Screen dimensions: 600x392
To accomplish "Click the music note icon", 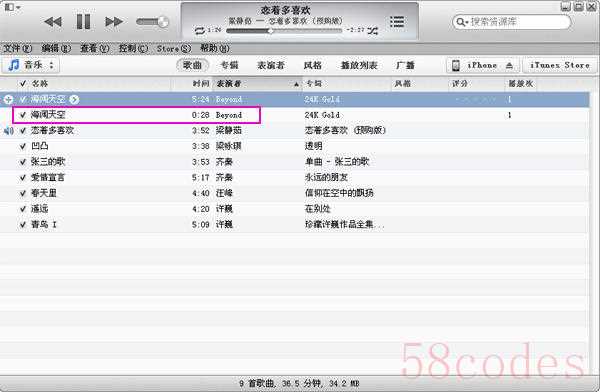I will (x=14, y=65).
